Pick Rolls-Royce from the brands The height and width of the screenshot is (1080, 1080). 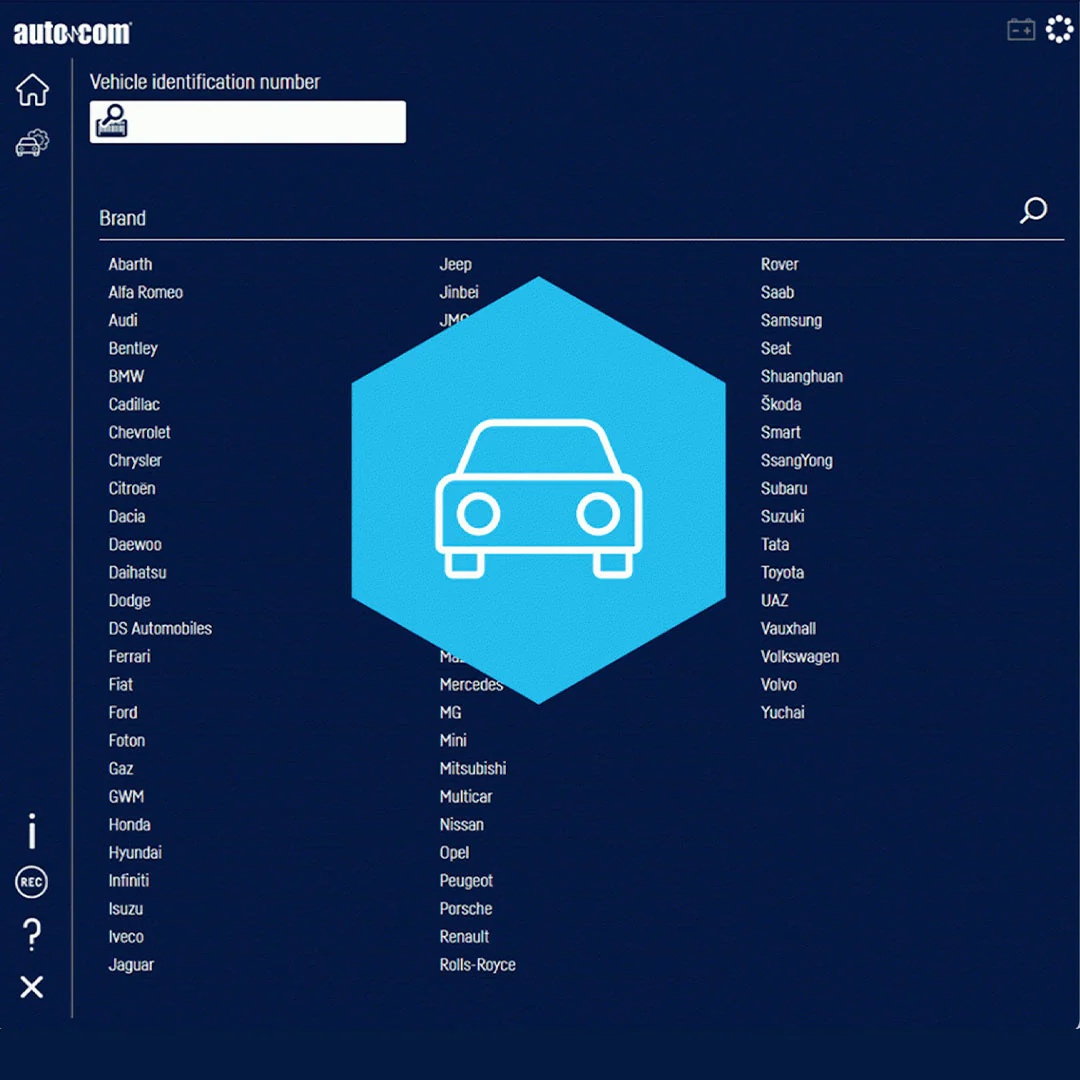477,965
